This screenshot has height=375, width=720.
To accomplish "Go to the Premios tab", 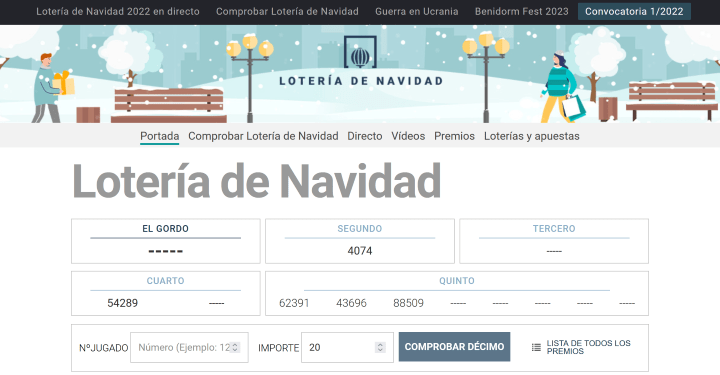I will coord(454,136).
